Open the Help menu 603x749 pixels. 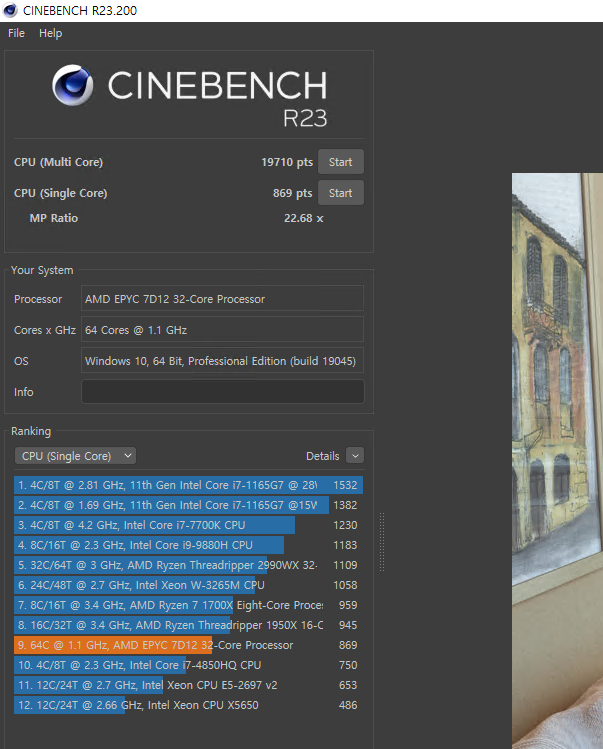[x=51, y=33]
